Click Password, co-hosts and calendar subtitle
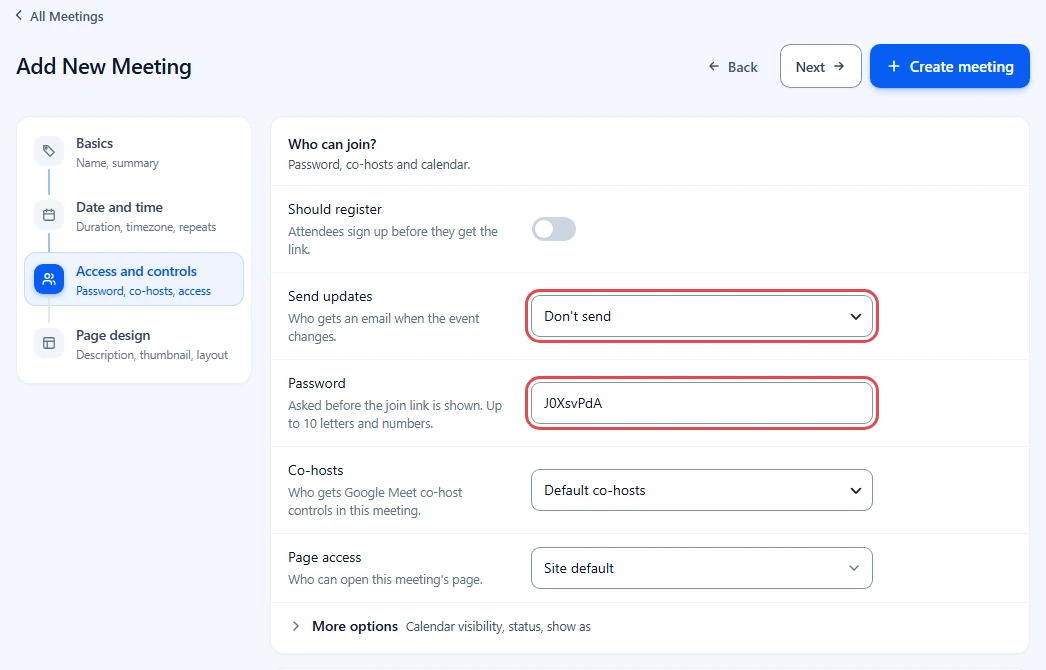 tap(379, 164)
